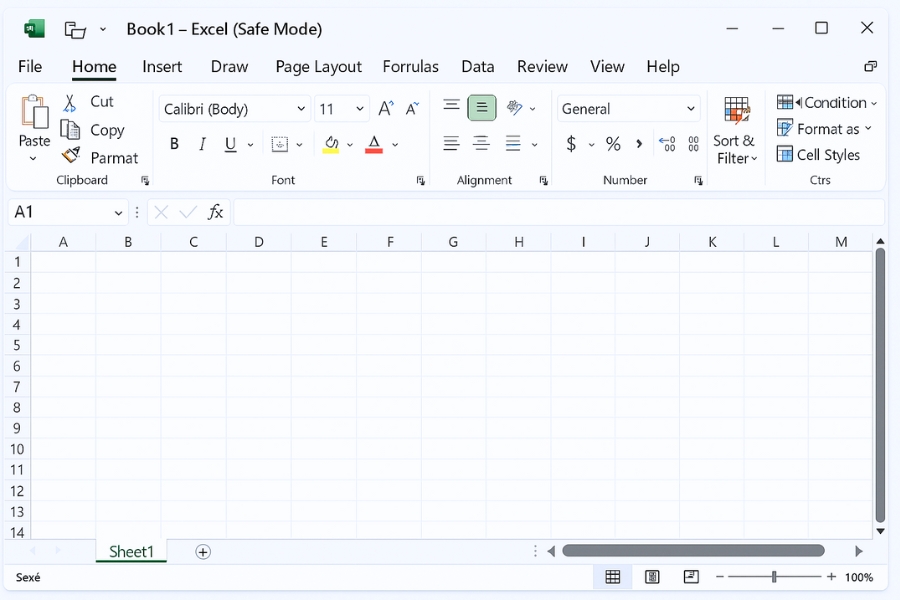Toggle bold formatting
Viewport: 900px width, 600px height.
click(174, 144)
